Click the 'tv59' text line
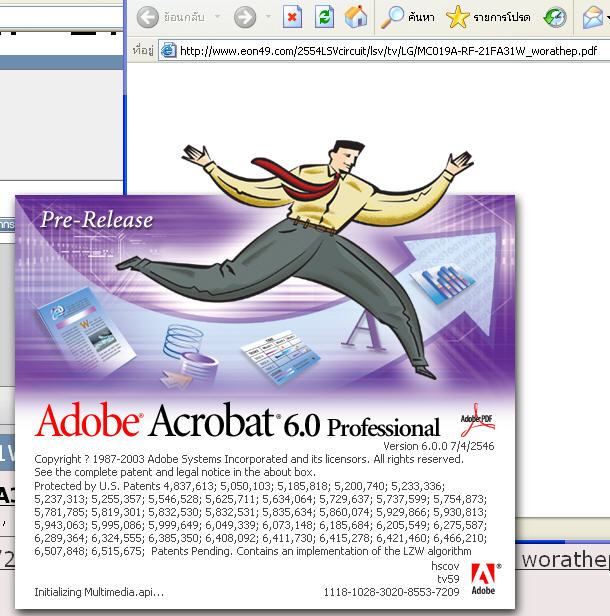Screen dimensions: 610x616 click(x=448, y=579)
